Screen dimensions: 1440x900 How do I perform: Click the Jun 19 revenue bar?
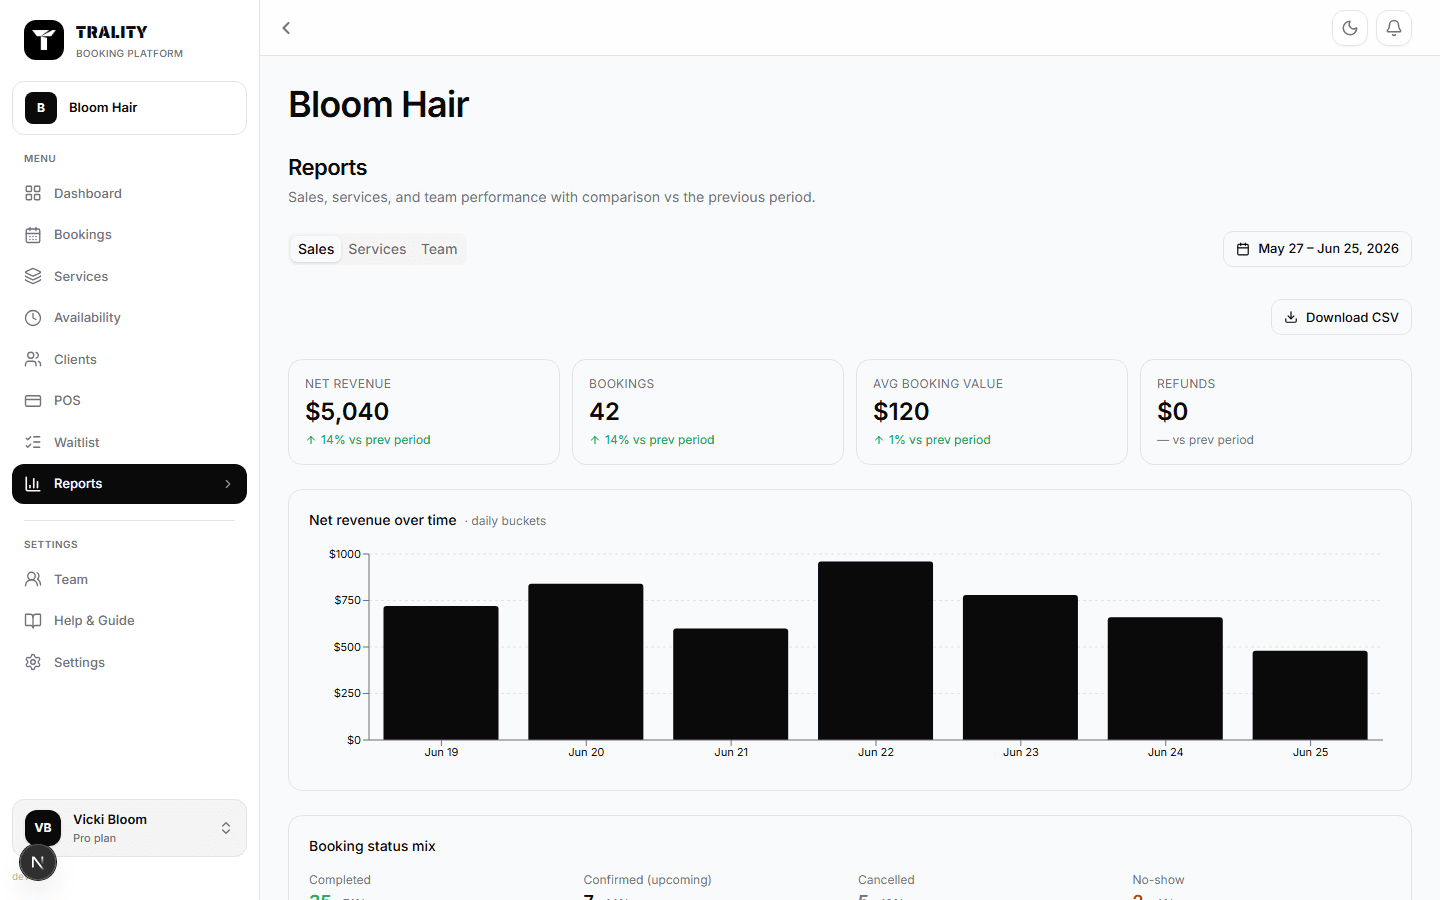[x=441, y=673]
